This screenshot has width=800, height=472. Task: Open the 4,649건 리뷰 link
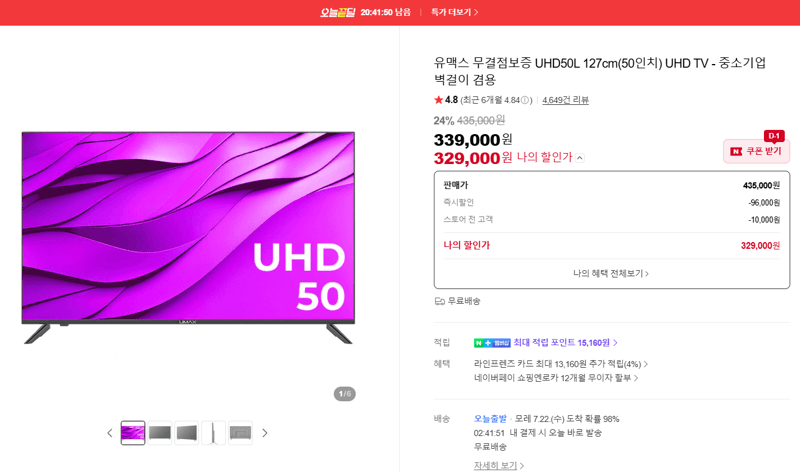pyautogui.click(x=565, y=101)
